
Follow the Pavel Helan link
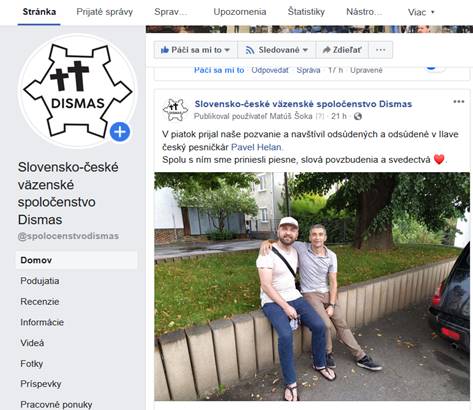[256, 147]
